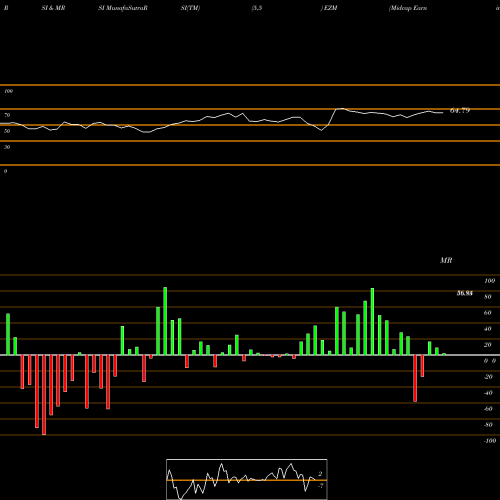This screenshot has height=500, width=500.
Task: Click the MR value 56.84 near the 80 line
Action: click(x=465, y=293)
